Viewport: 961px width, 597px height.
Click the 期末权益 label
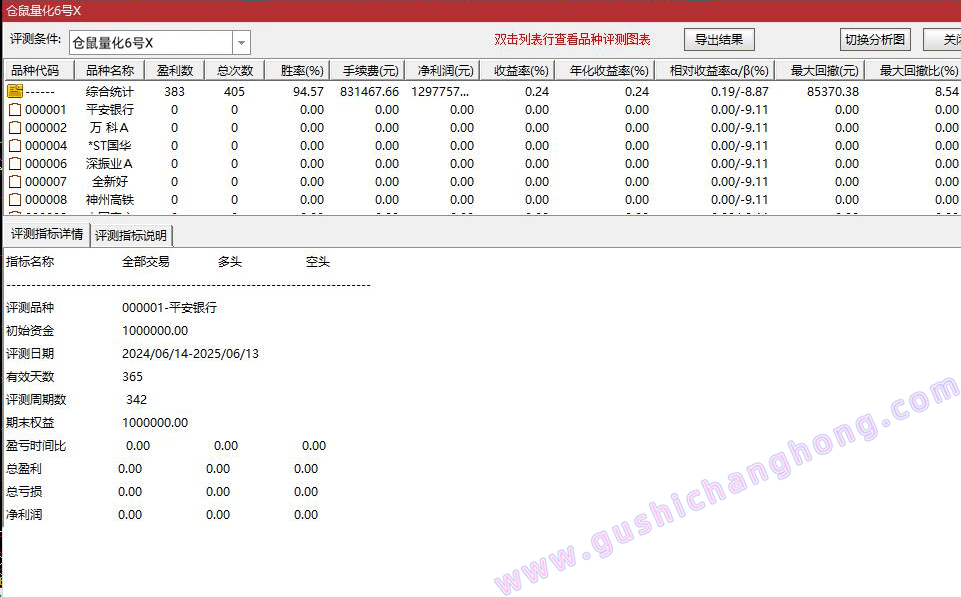[x=30, y=423]
